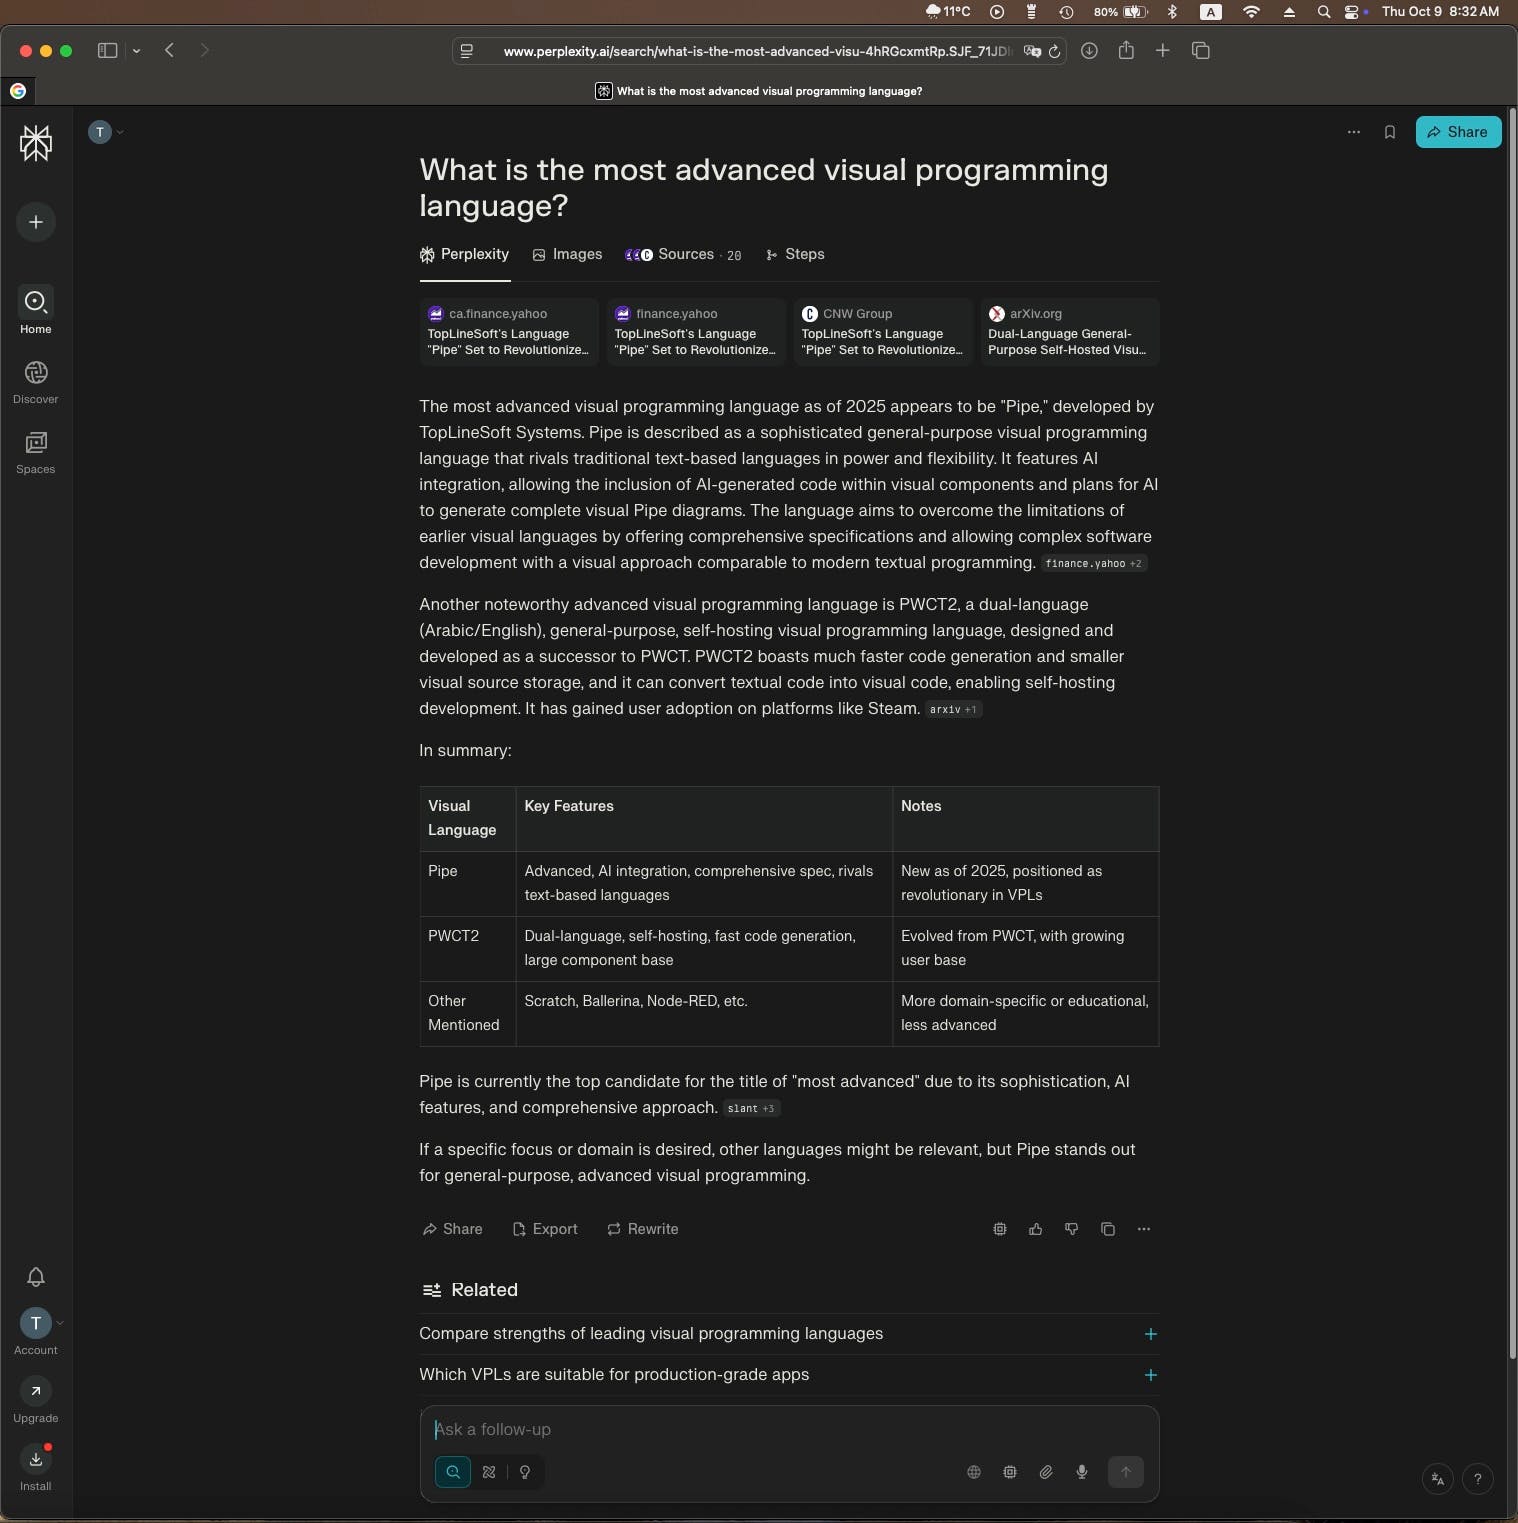Viewport: 1518px width, 1523px height.
Task: Attach a file with the paperclip icon
Action: [1046, 1472]
